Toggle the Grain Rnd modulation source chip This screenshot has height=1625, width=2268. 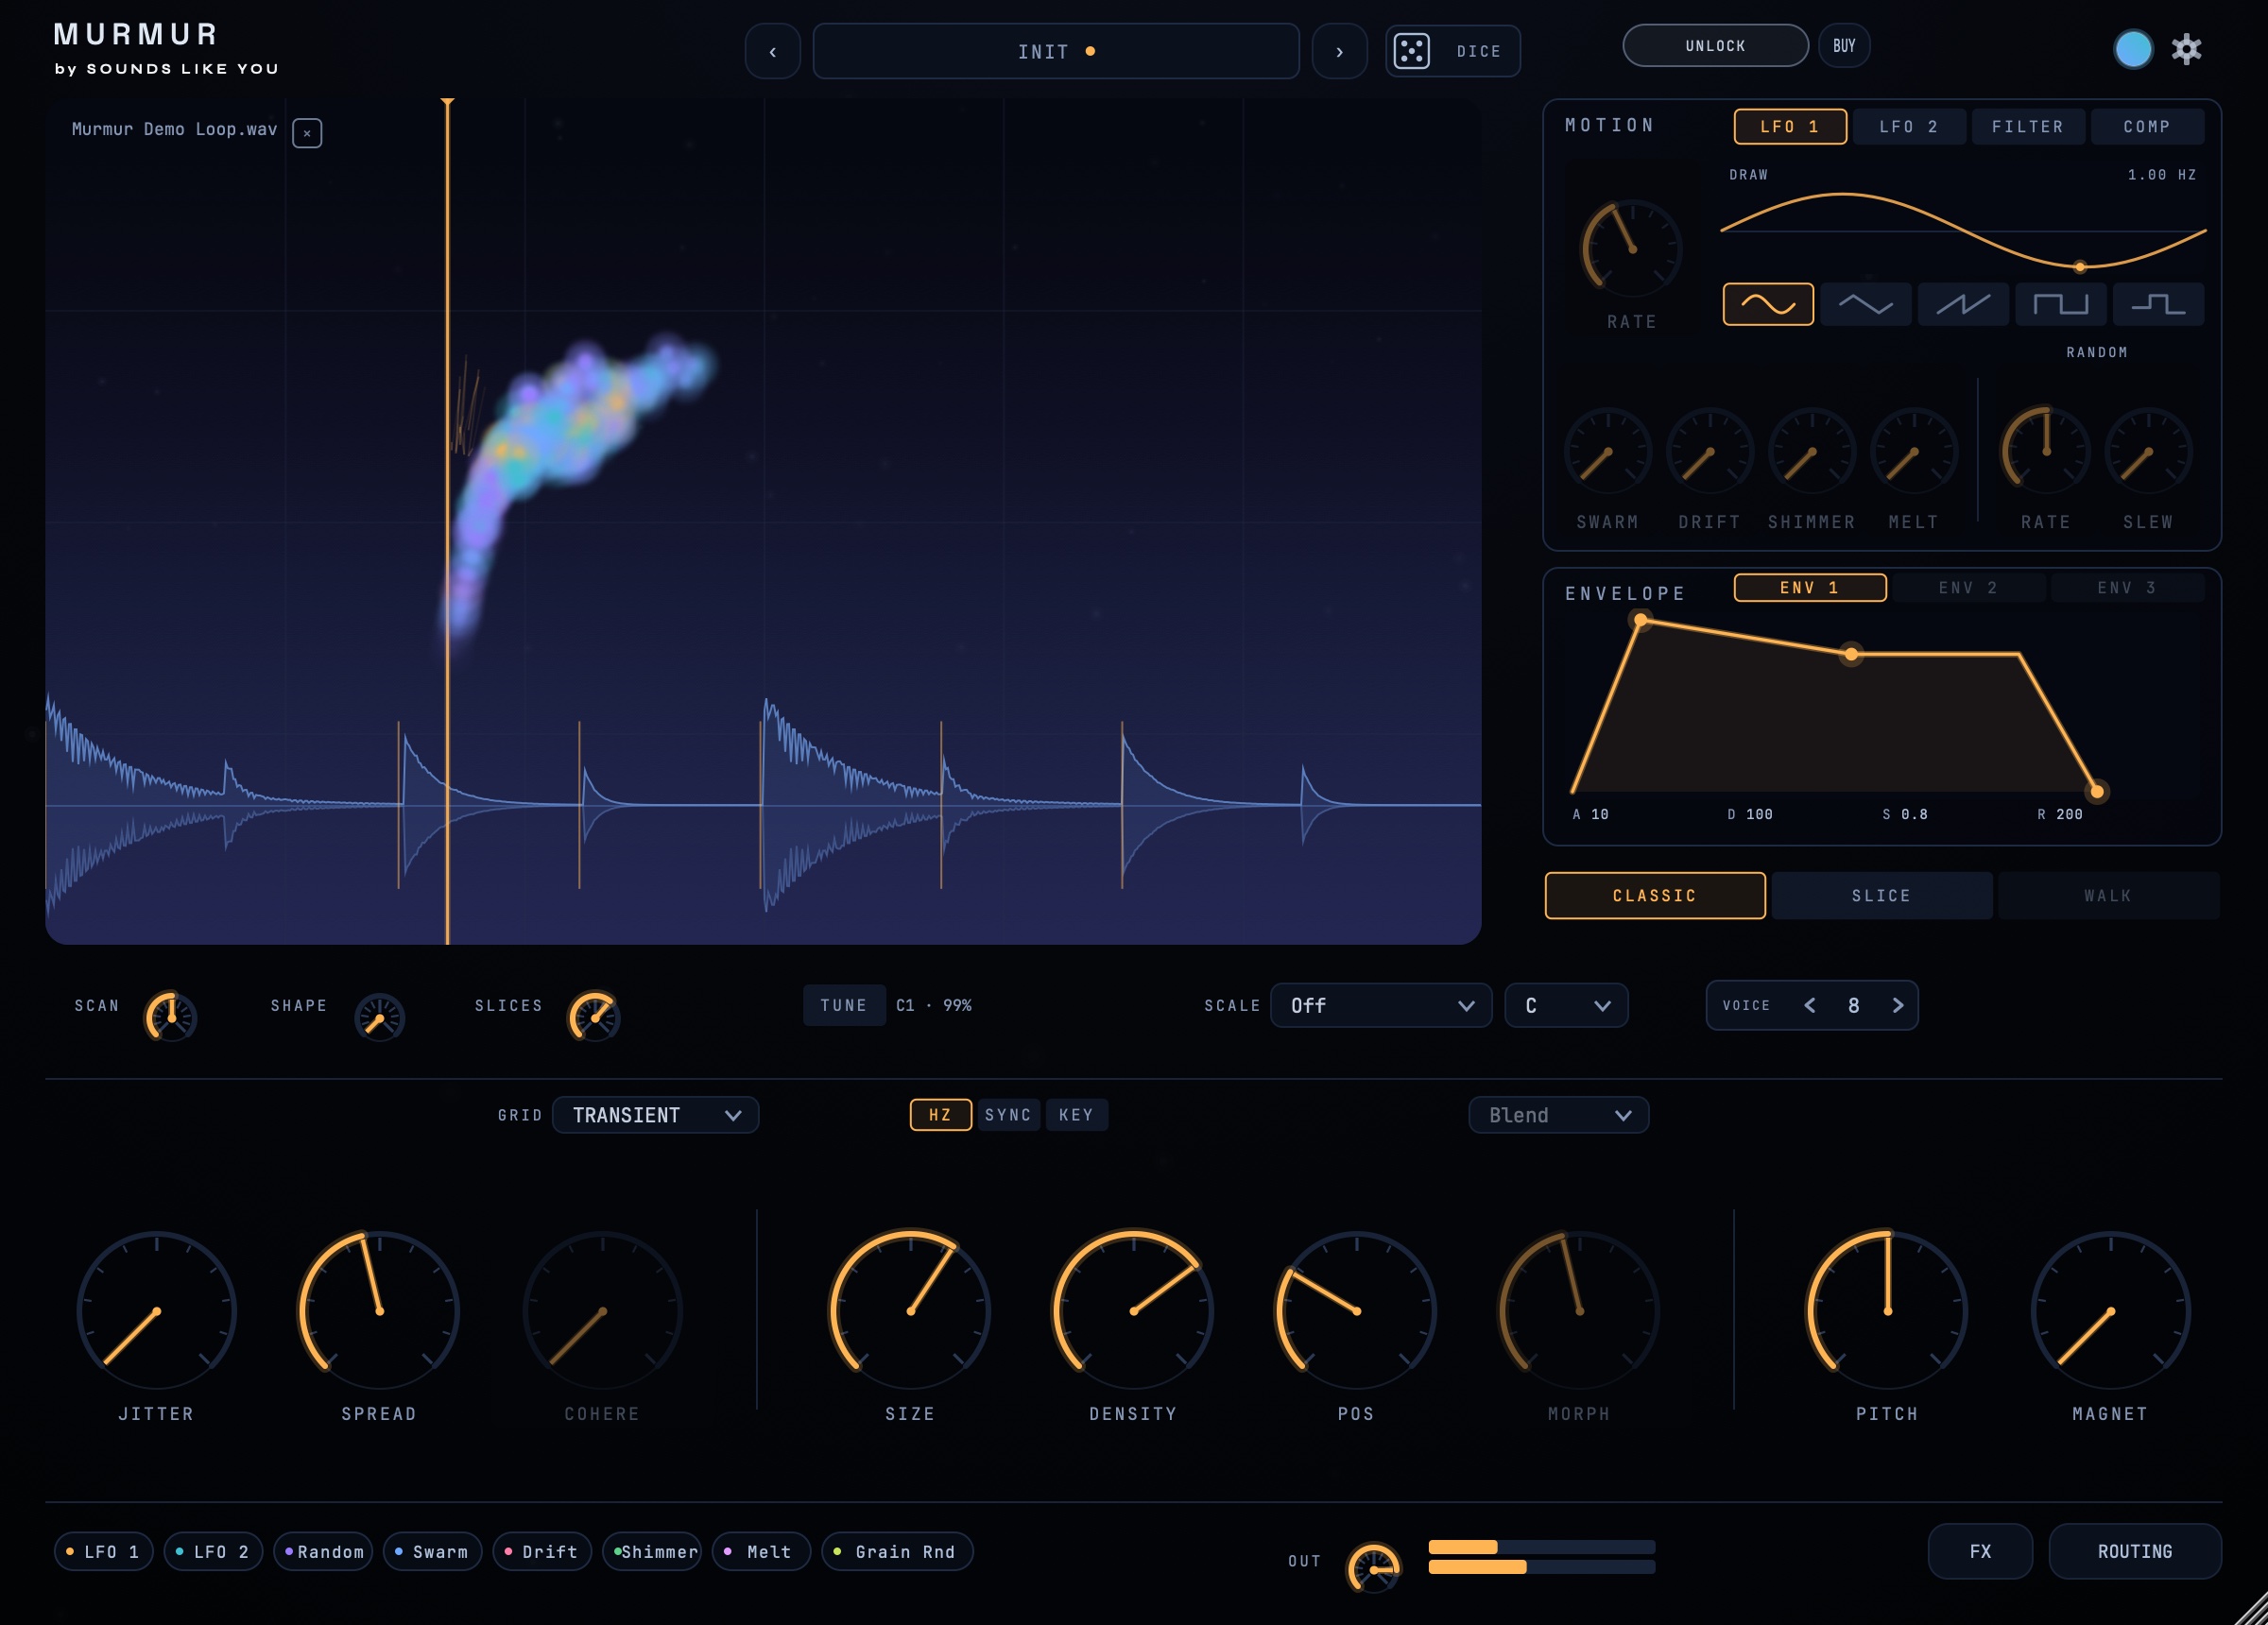pos(897,1552)
